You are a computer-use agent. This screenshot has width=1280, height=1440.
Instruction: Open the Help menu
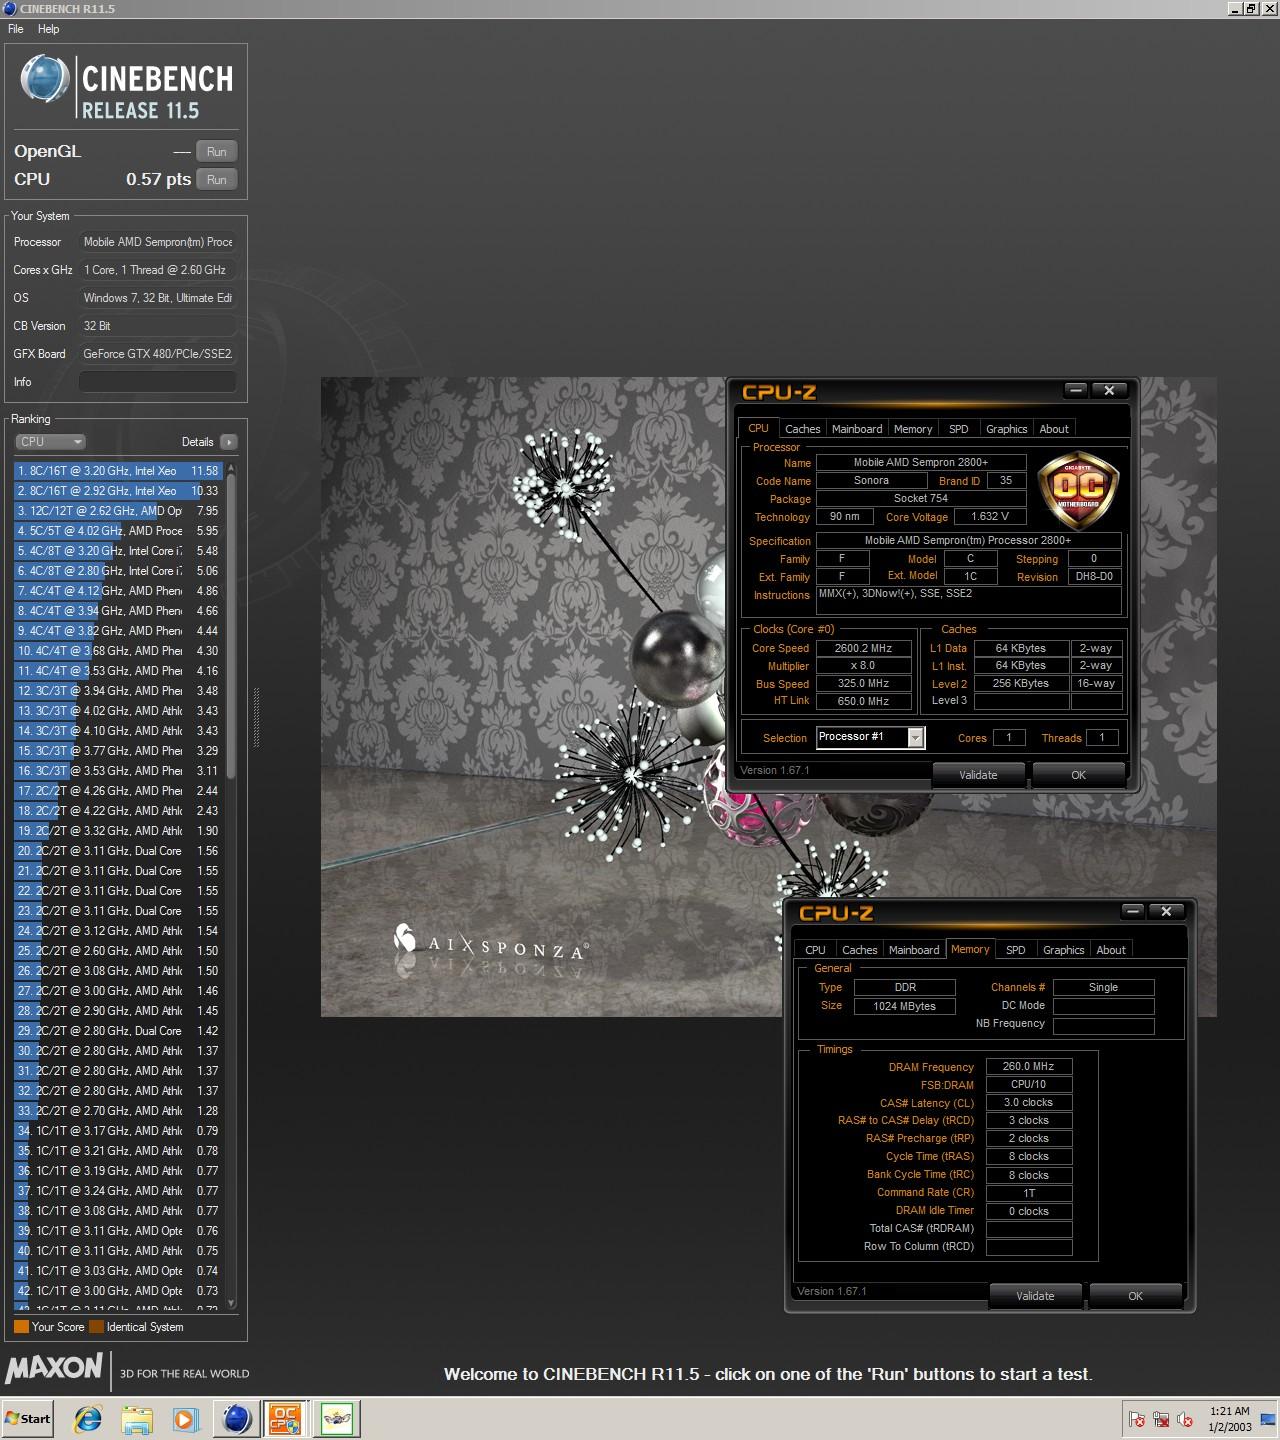[48, 29]
